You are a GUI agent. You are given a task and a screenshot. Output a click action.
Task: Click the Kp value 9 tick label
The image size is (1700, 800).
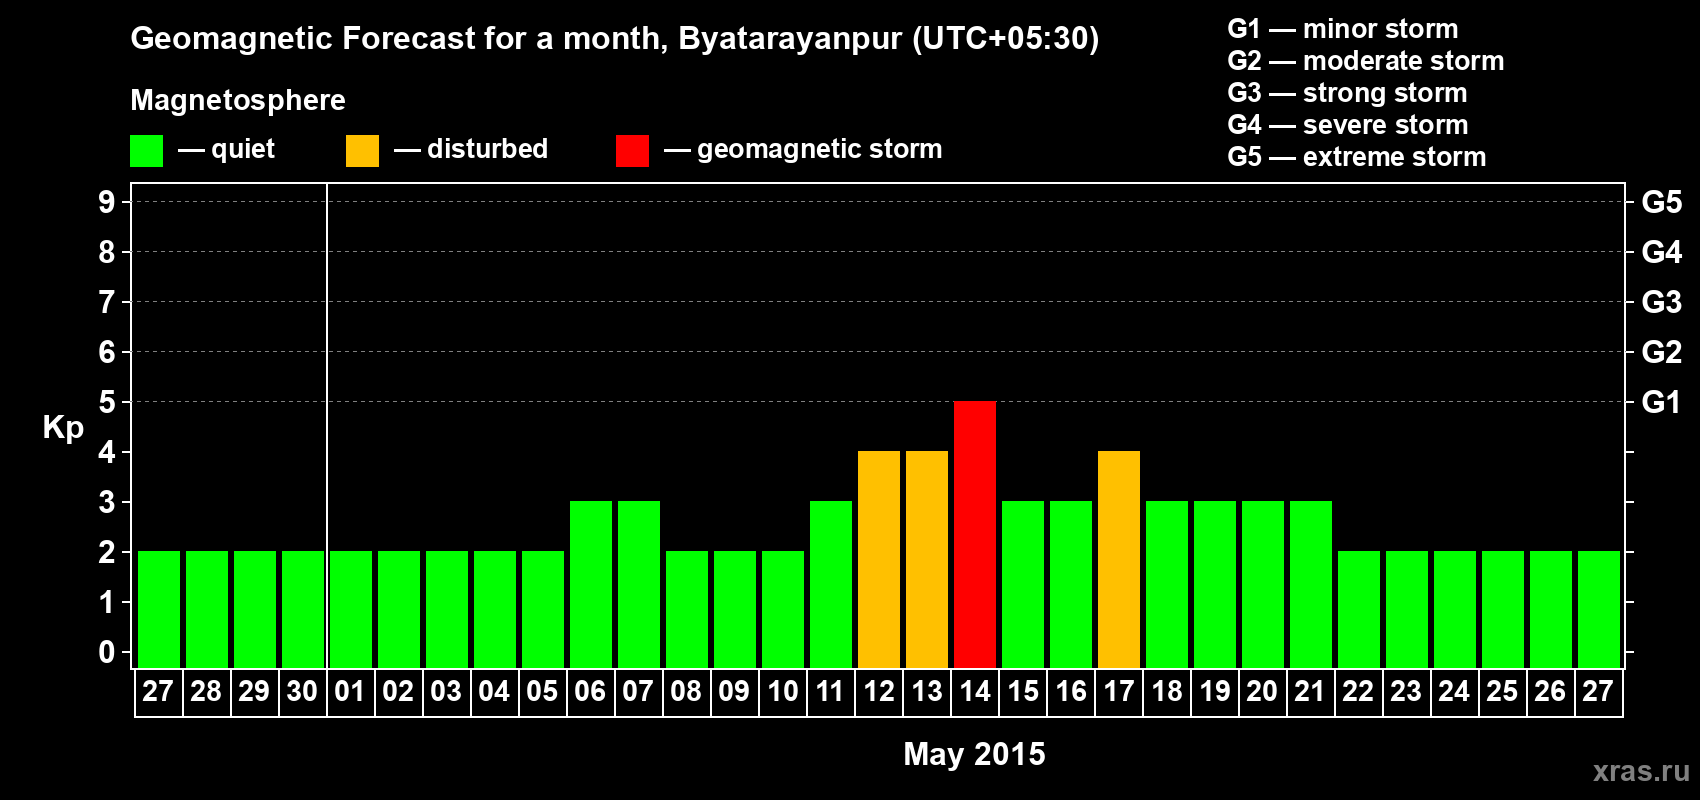pyautogui.click(x=107, y=202)
